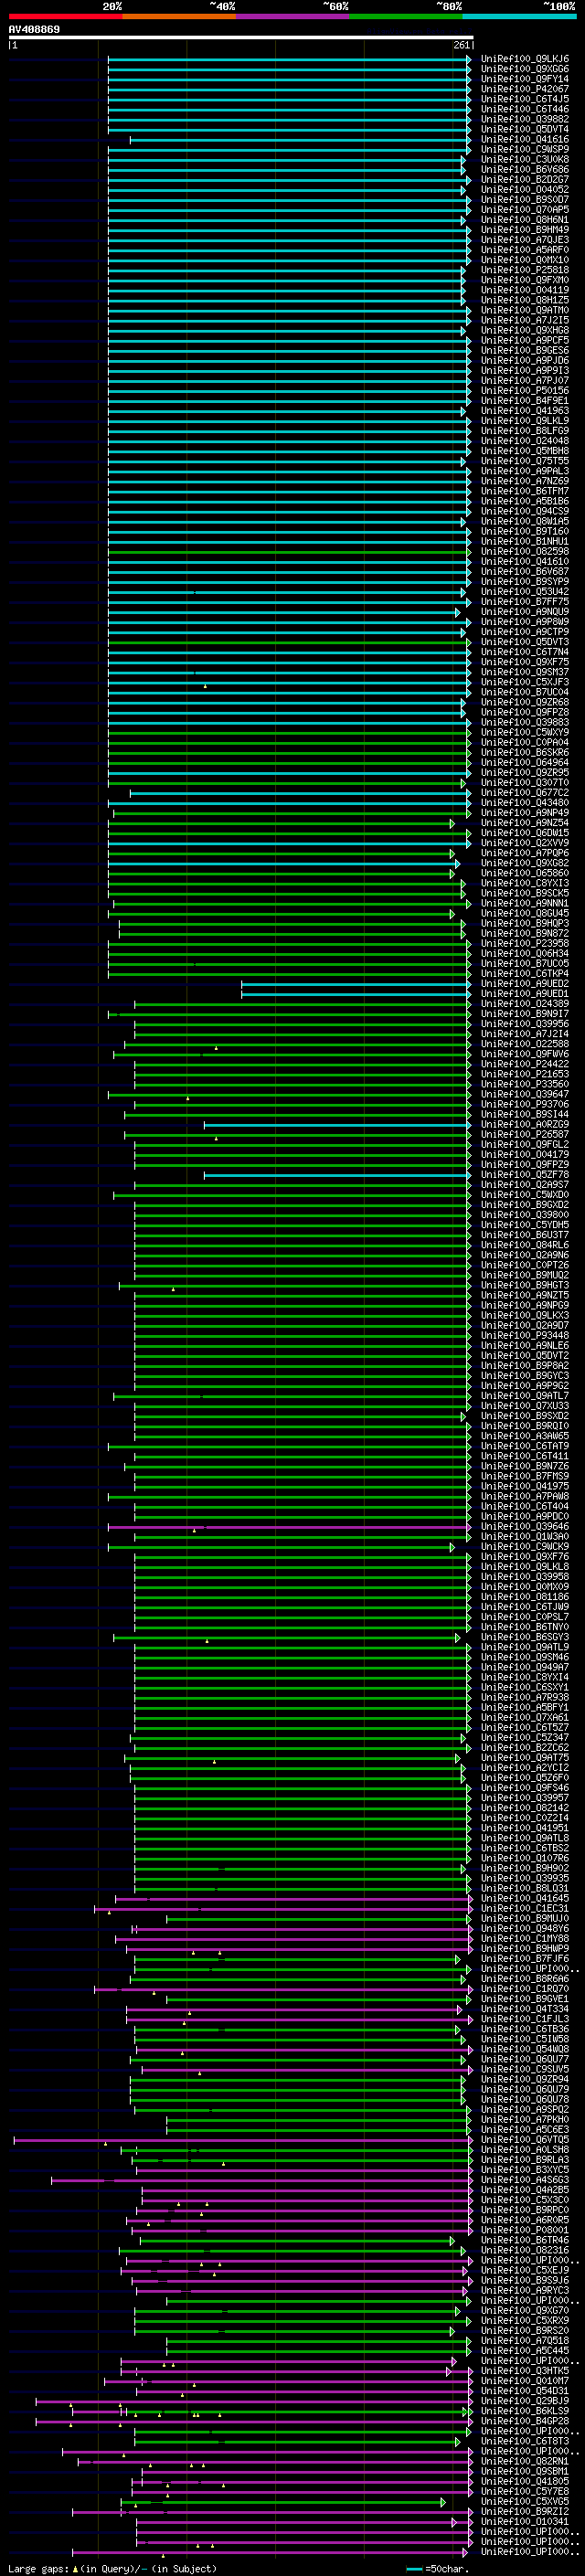
Task: Click the query end position label 261
Action: point(462,46)
